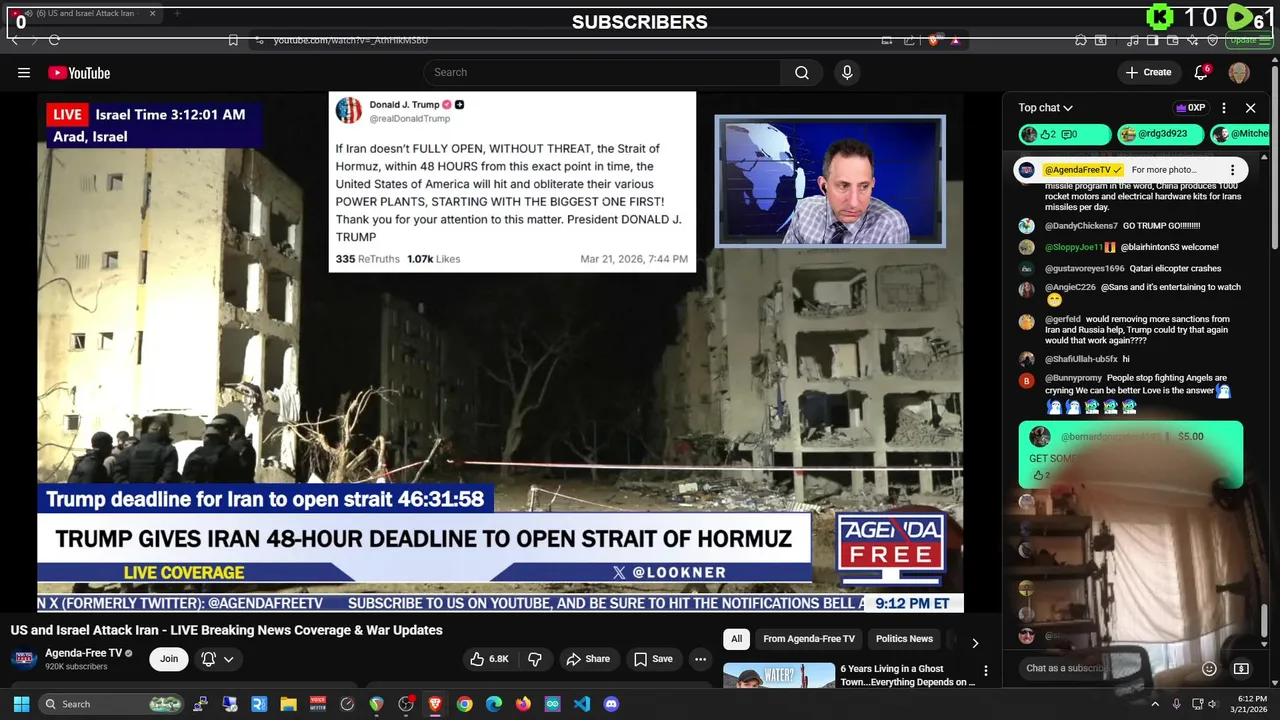Select the All filter chip
The width and height of the screenshot is (1280, 720).
point(736,639)
